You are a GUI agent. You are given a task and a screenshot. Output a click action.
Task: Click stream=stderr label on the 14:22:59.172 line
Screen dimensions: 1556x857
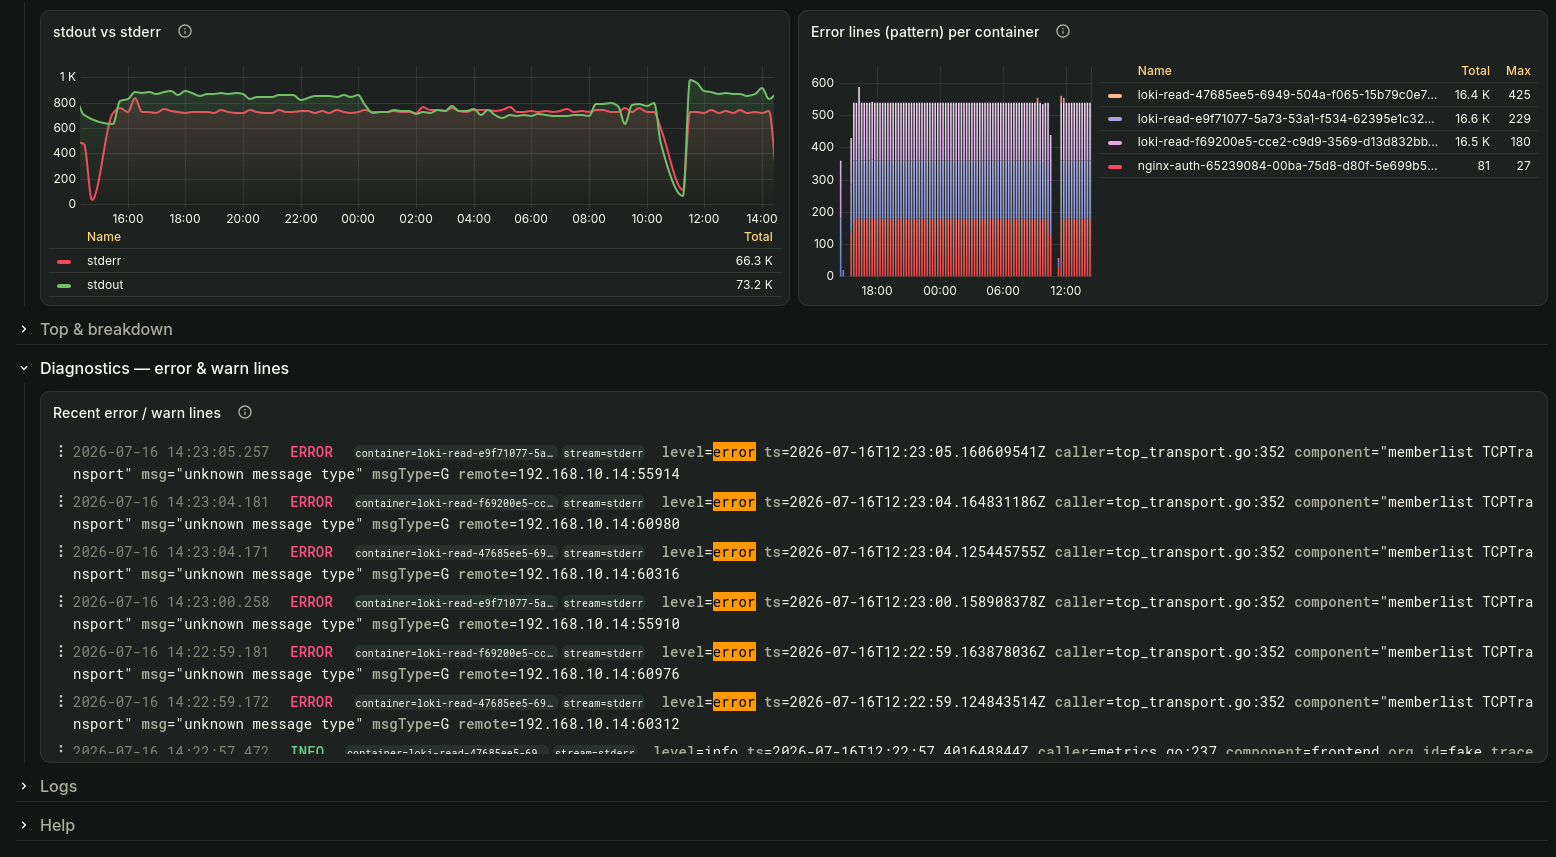tap(603, 703)
